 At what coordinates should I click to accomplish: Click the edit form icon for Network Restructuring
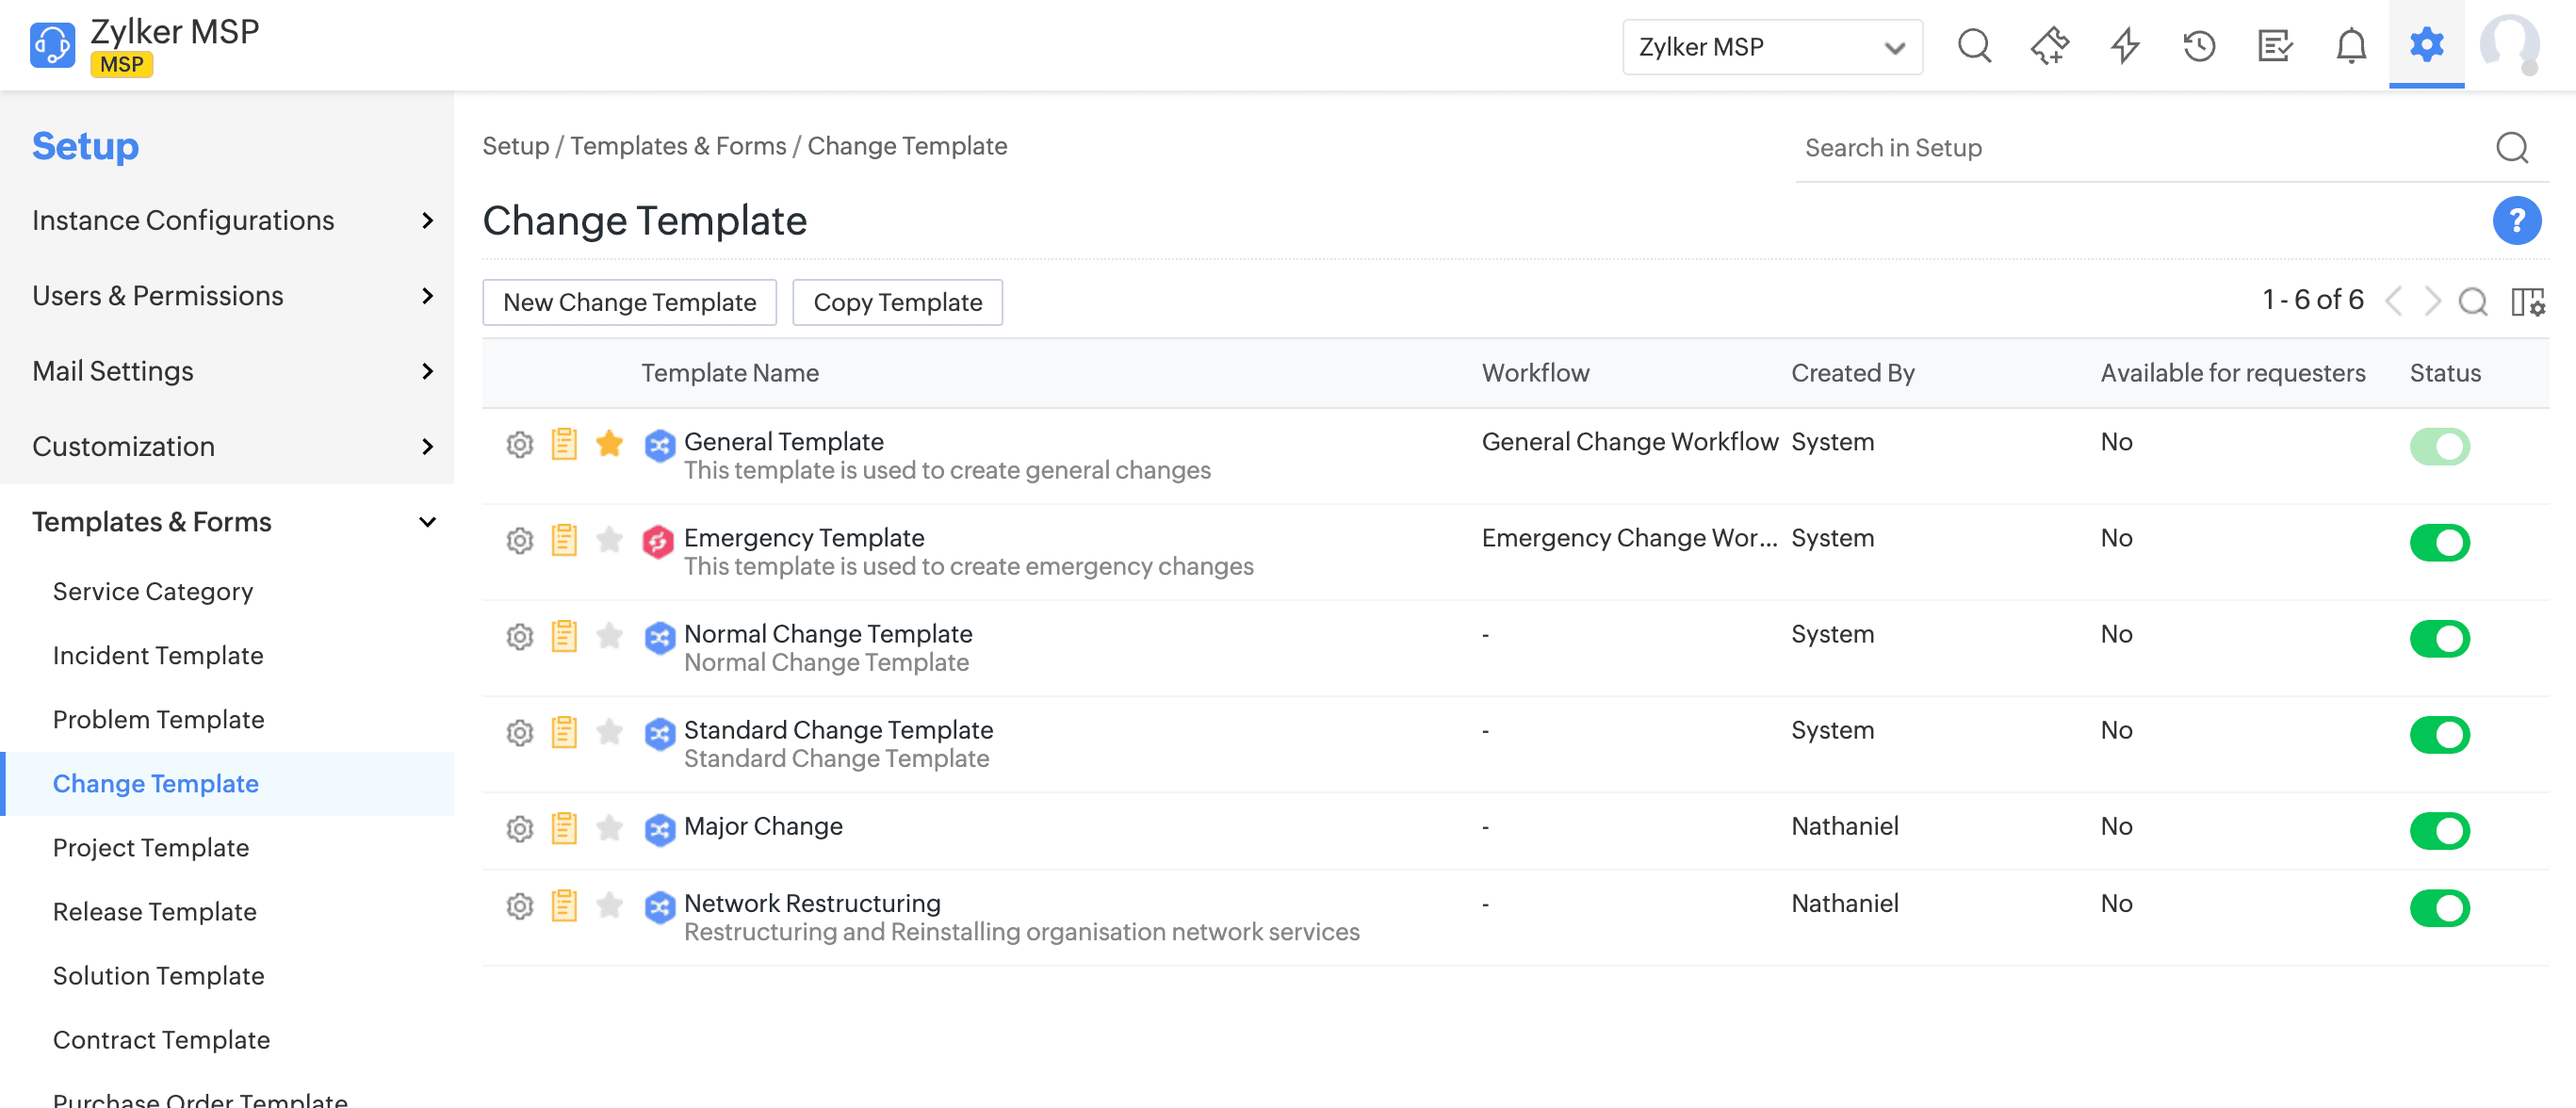564,906
